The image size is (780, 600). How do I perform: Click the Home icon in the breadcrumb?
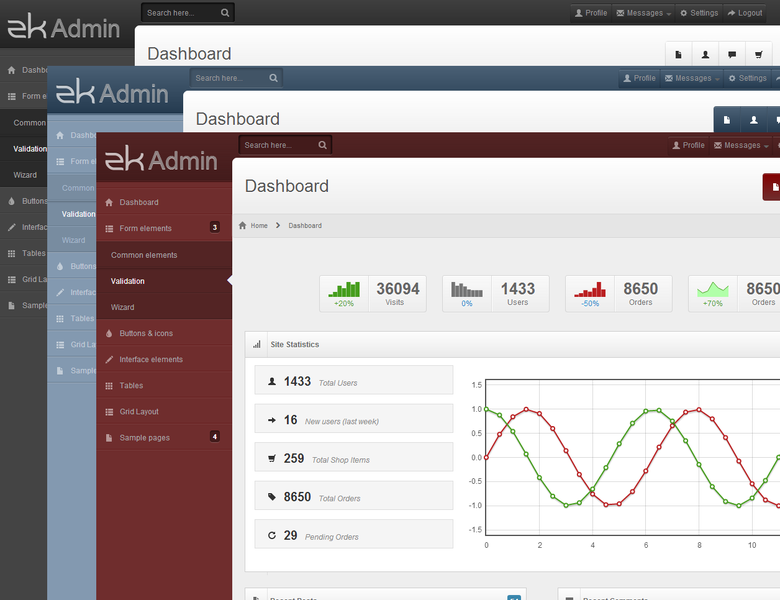[x=243, y=226]
